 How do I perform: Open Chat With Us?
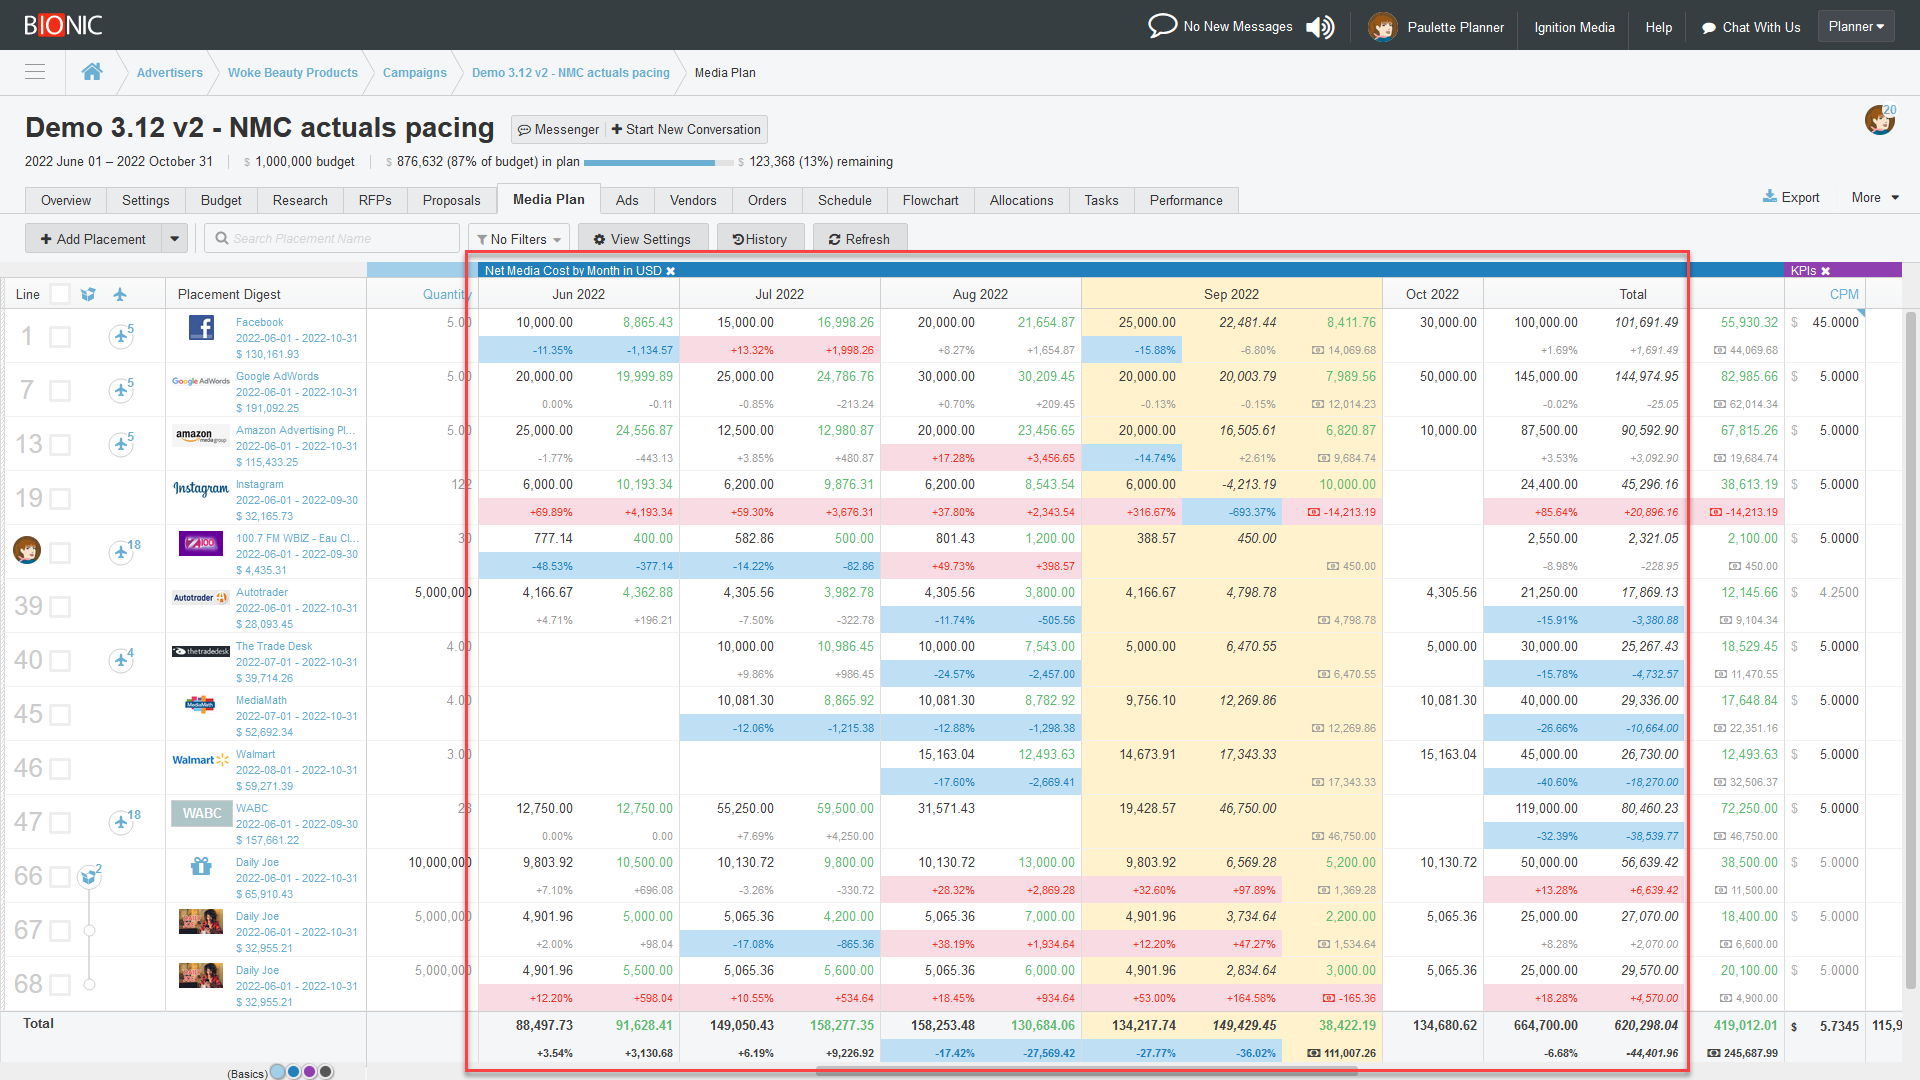coord(1751,27)
